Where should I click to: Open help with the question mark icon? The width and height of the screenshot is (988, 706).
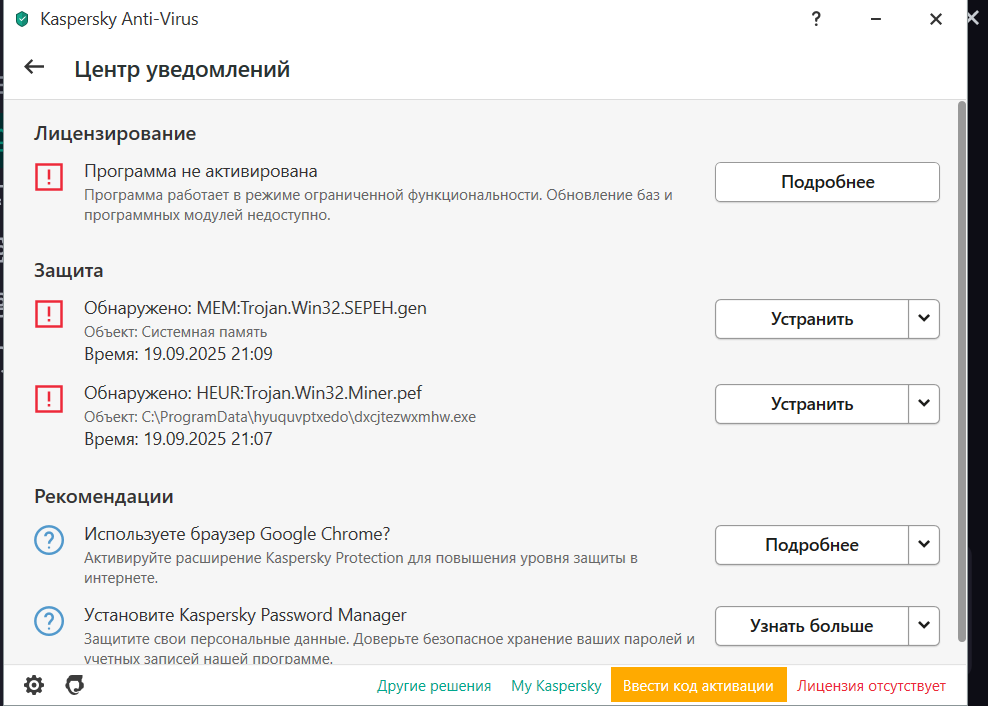pos(816,20)
